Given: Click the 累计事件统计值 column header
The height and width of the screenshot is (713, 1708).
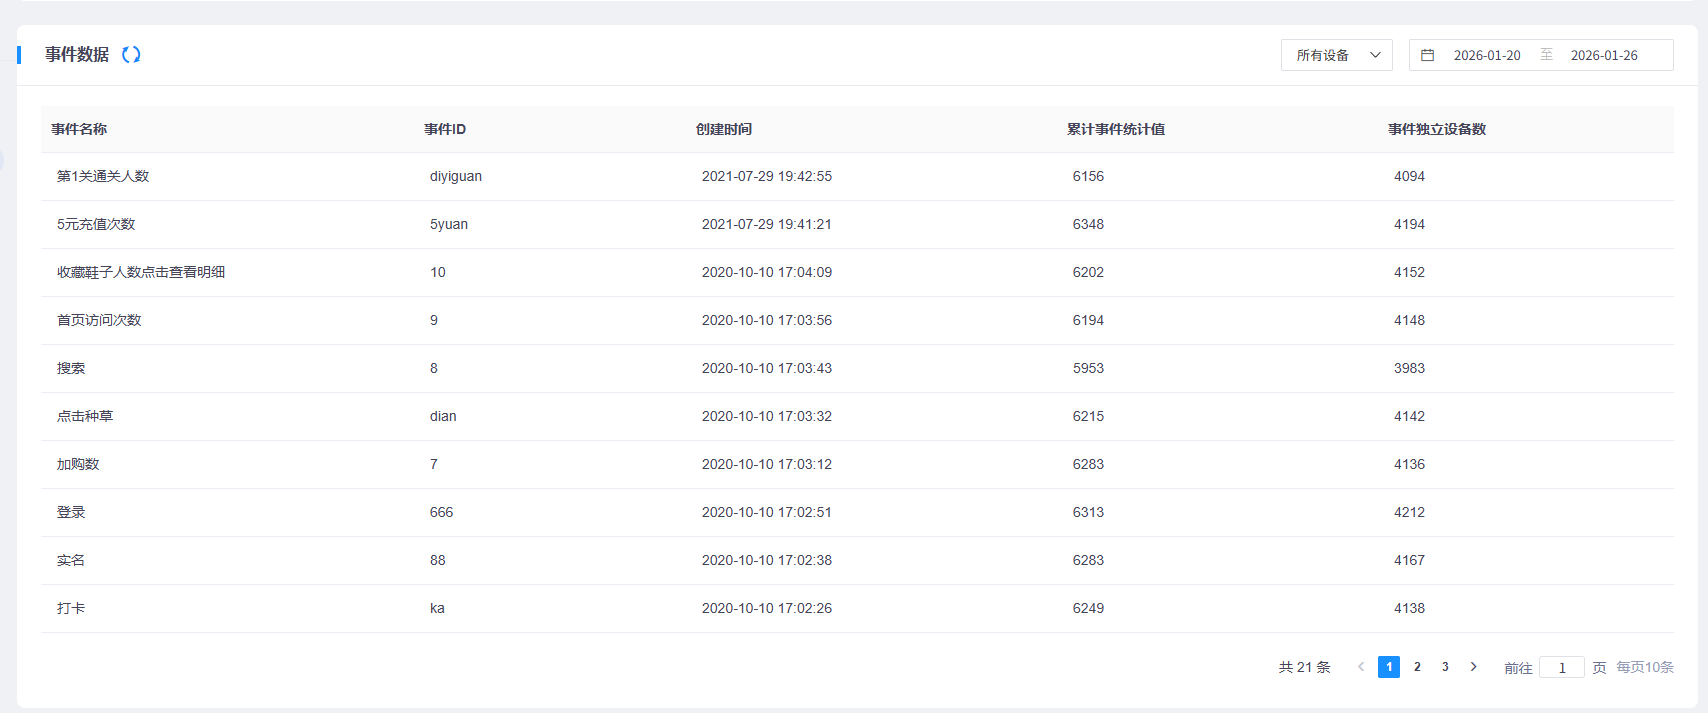Looking at the screenshot, I should click(1115, 129).
